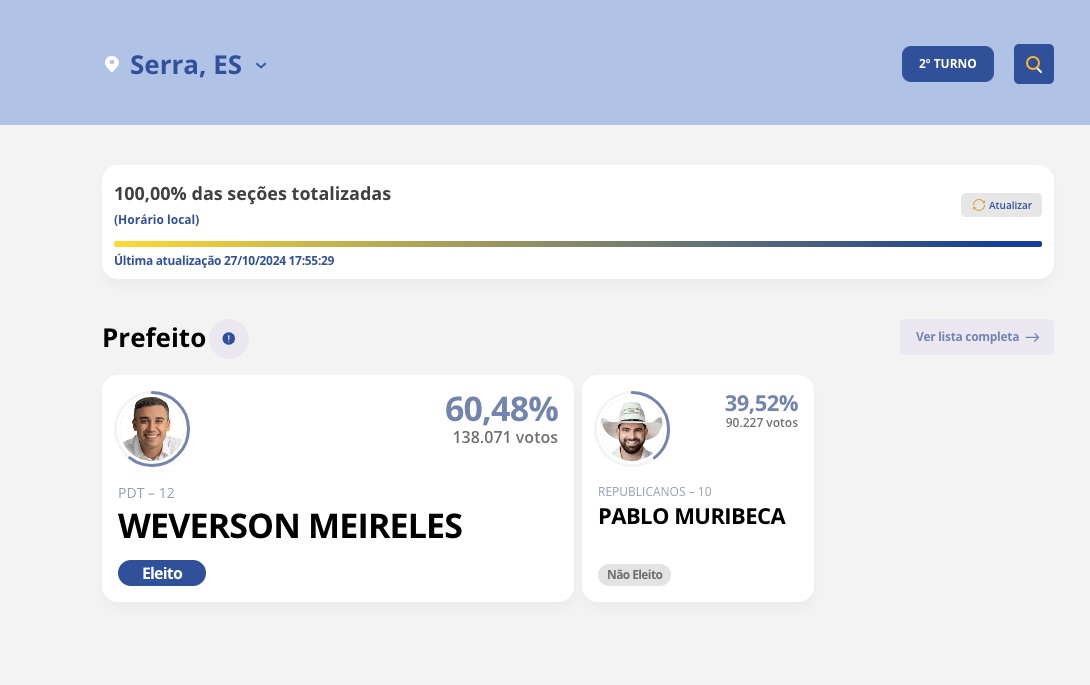The image size is (1090, 685).
Task: Select the 2º TURNO round button
Action: (947, 63)
